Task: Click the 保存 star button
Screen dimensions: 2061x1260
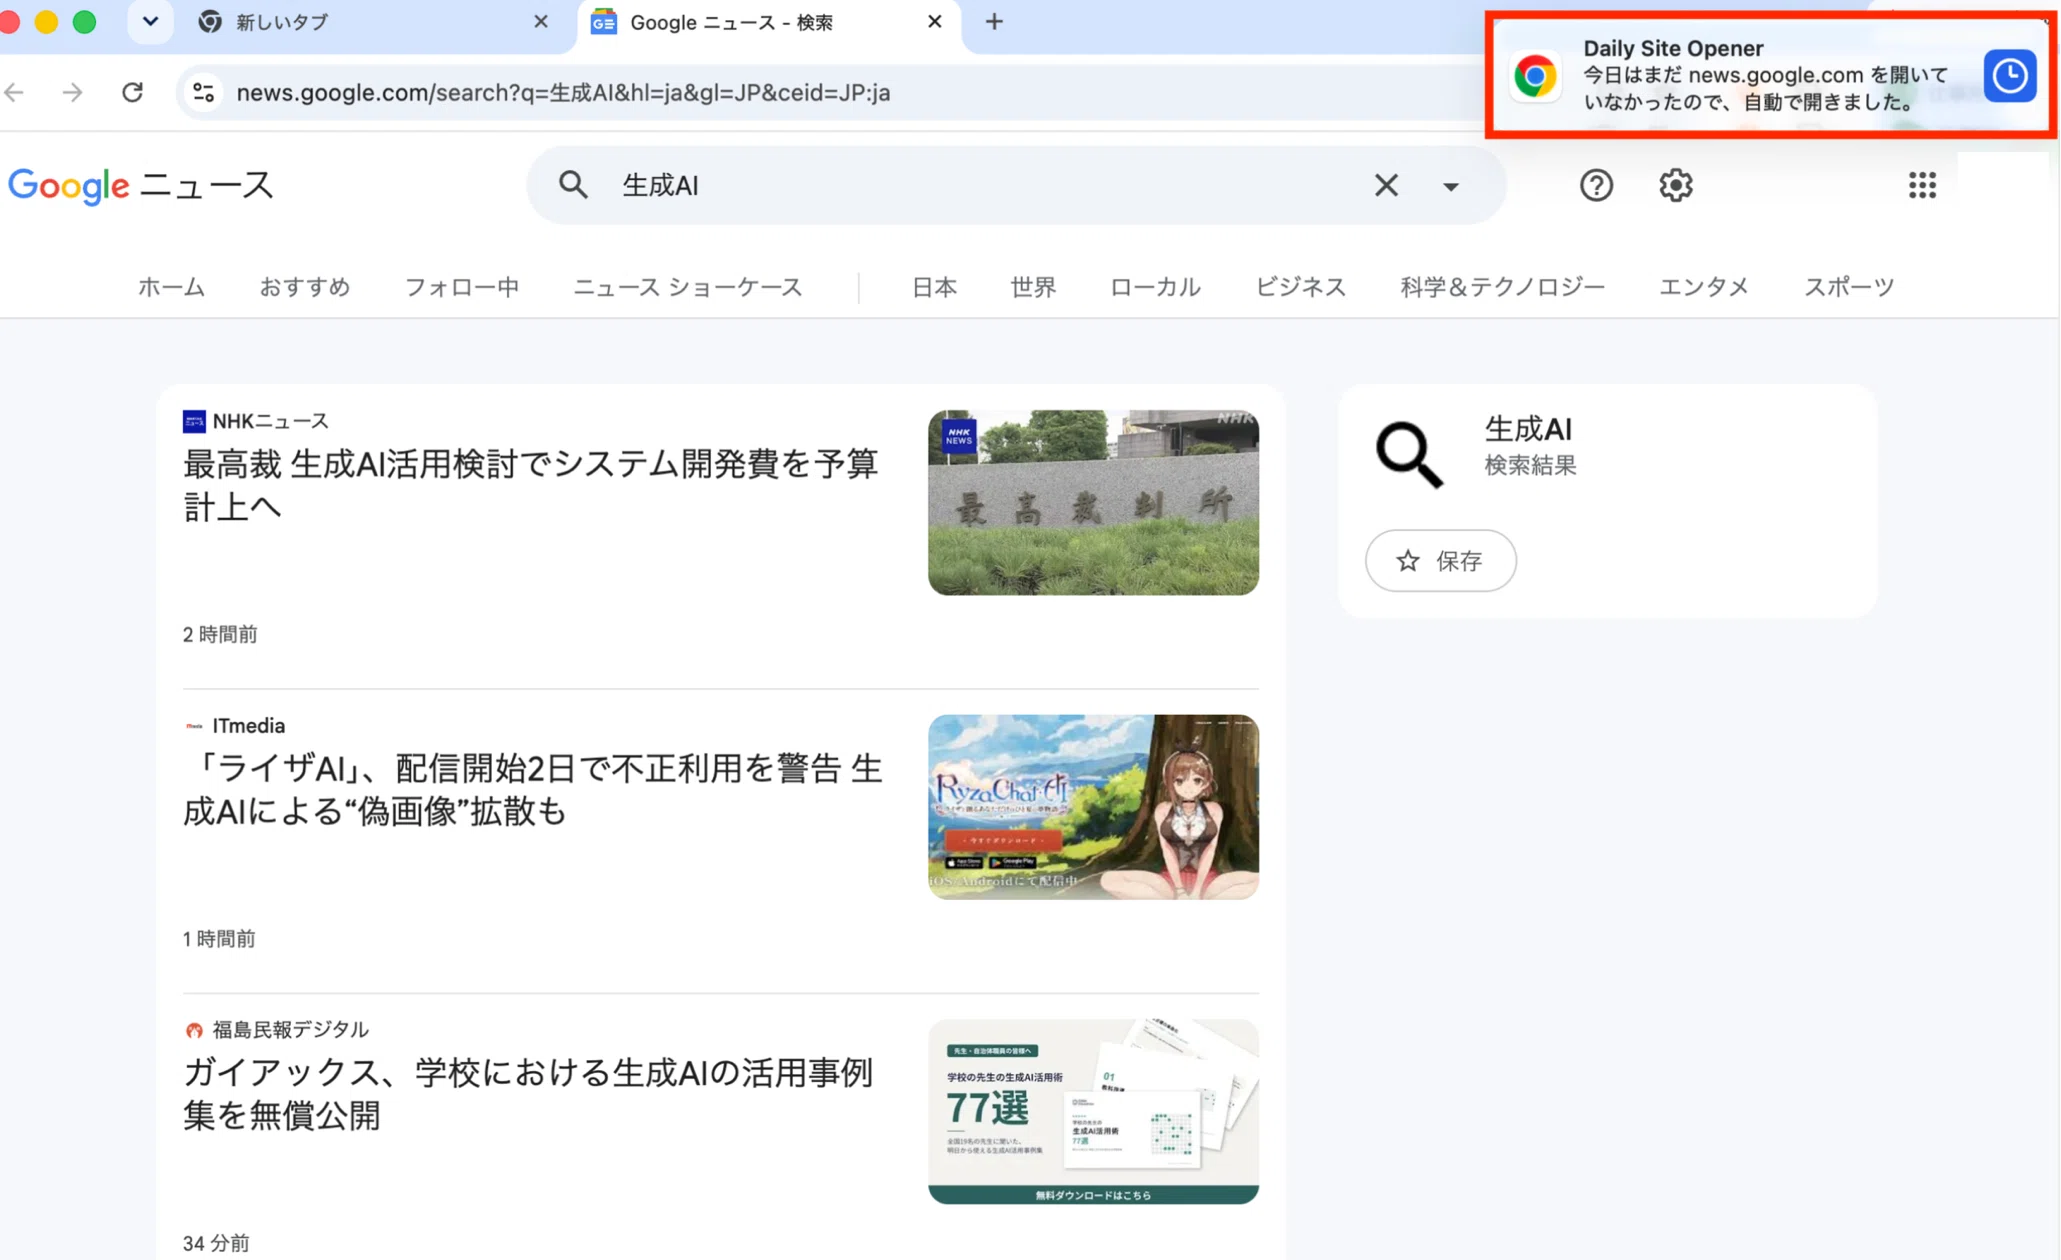Action: (x=1440, y=561)
